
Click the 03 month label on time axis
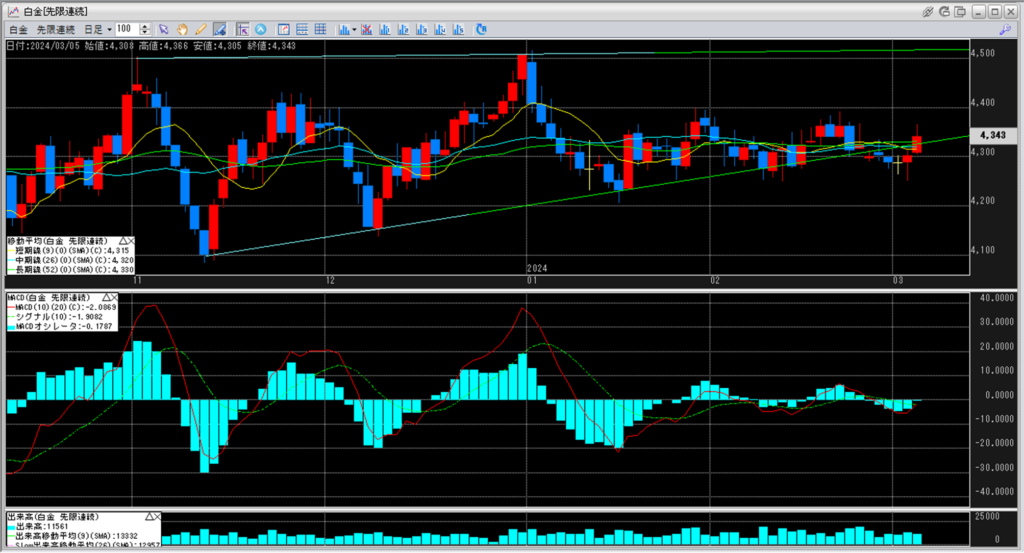coord(898,281)
